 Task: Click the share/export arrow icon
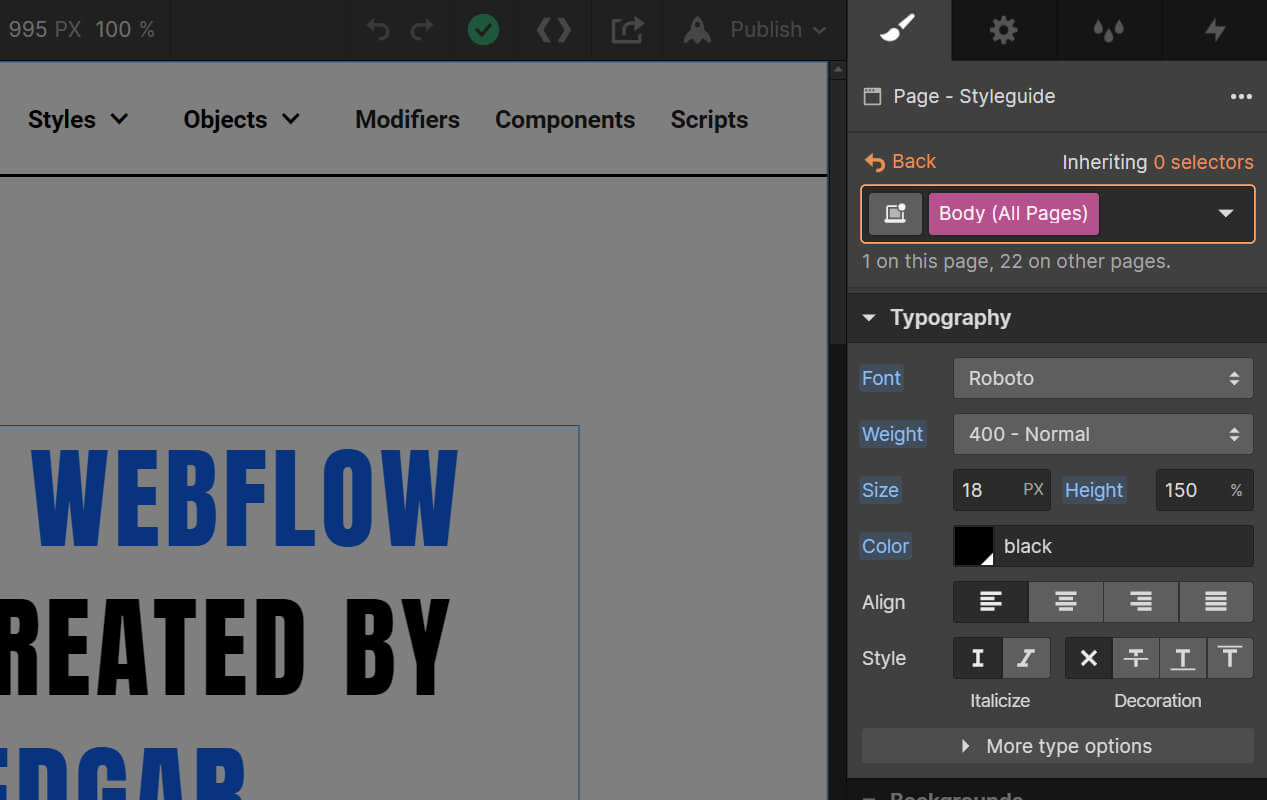click(627, 30)
